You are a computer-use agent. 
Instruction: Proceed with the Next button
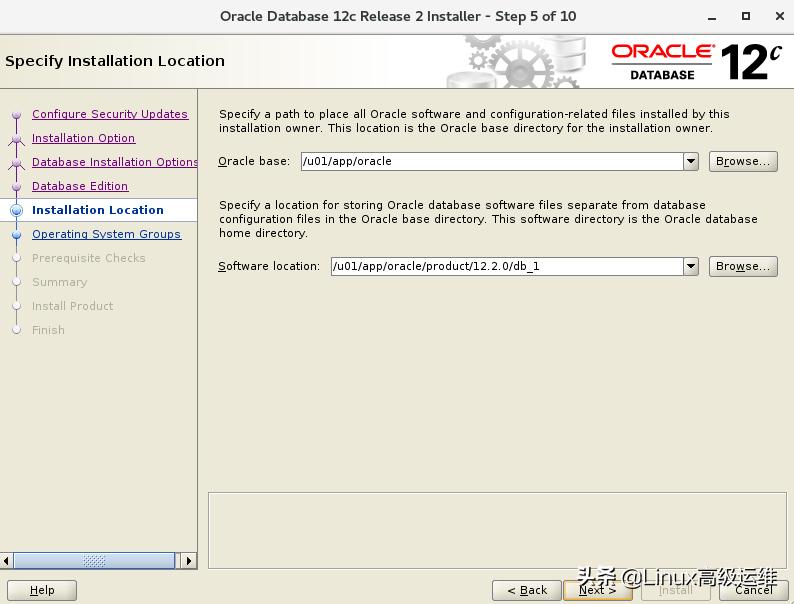(598, 590)
